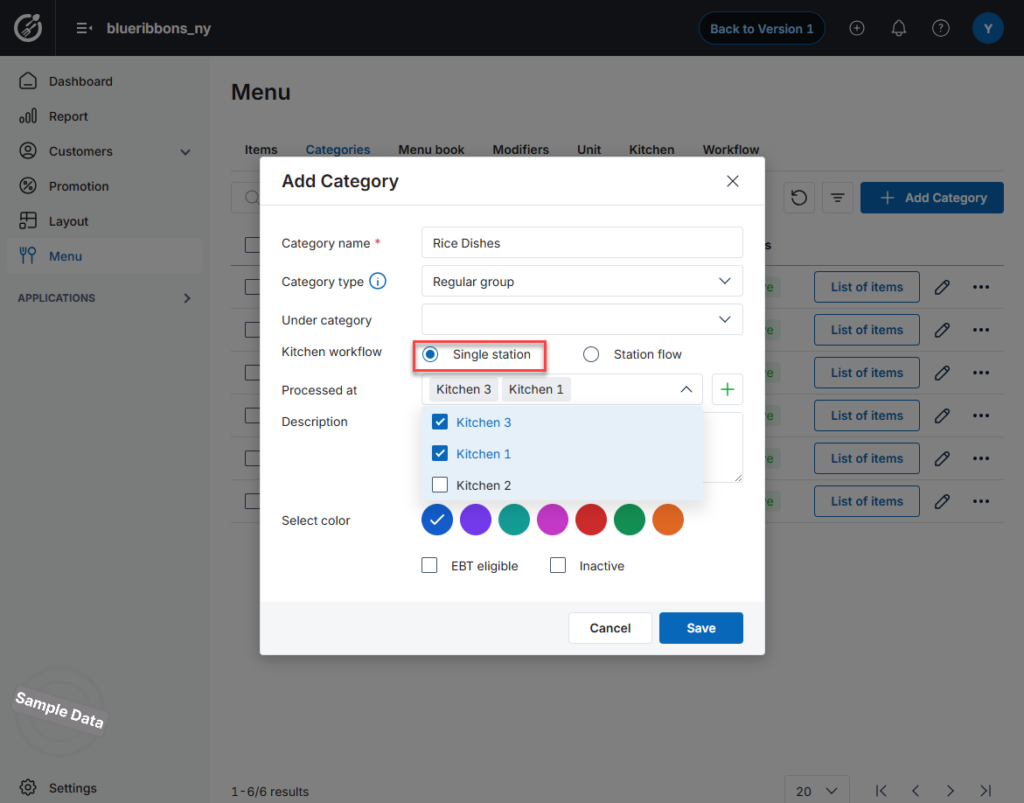This screenshot has height=803, width=1024.
Task: Uncheck Kitchen 3 in dropdown list
Action: click(440, 422)
